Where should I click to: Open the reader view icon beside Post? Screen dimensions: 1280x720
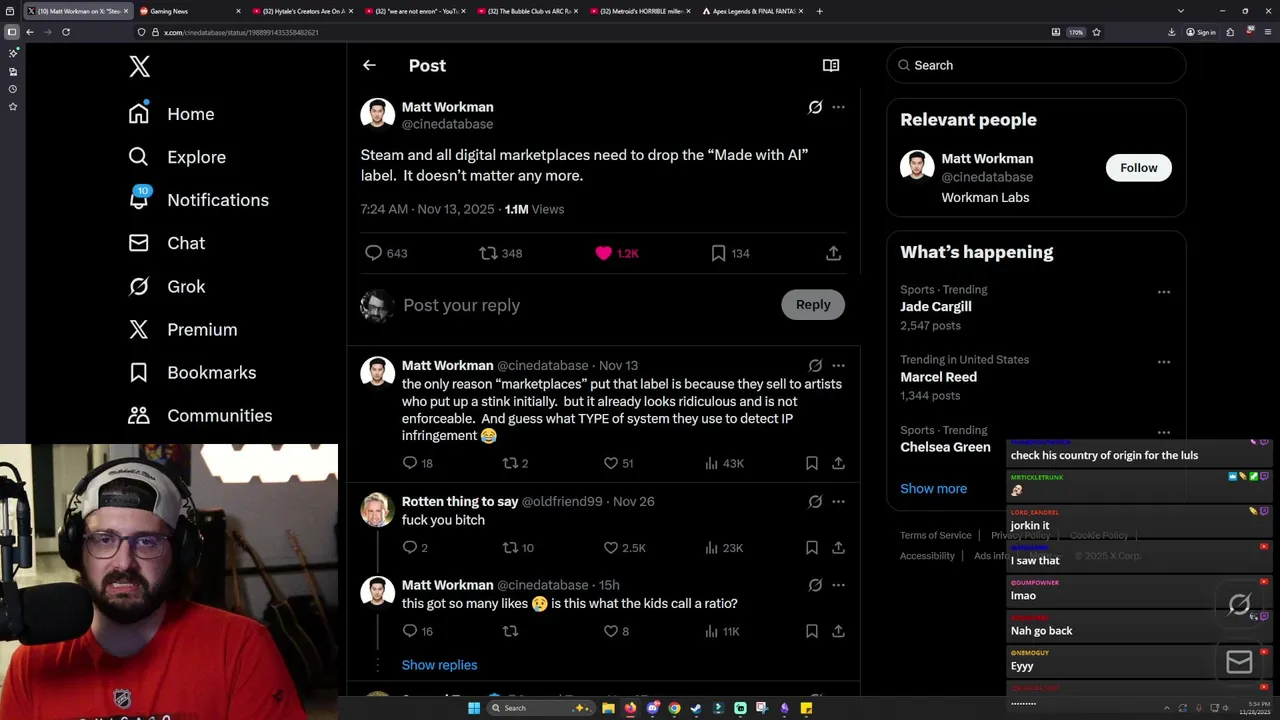[830, 65]
